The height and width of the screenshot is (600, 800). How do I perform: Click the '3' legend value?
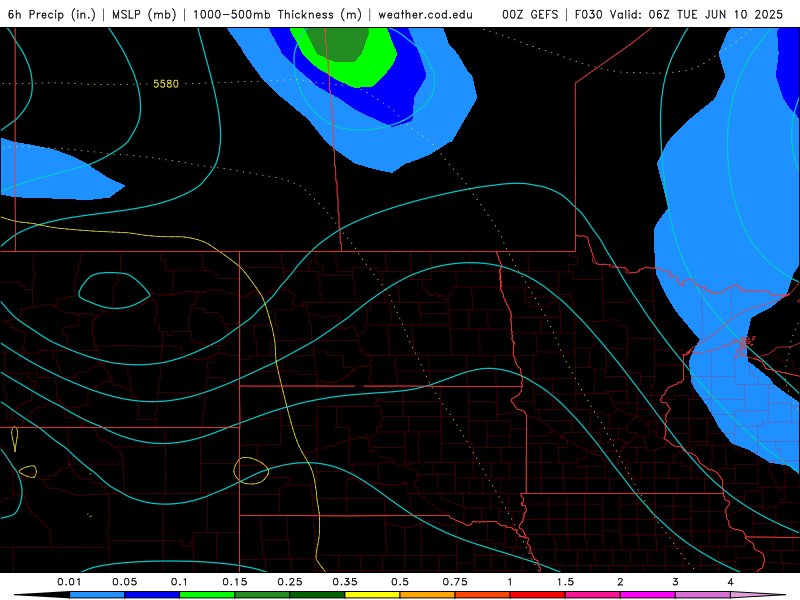click(676, 582)
